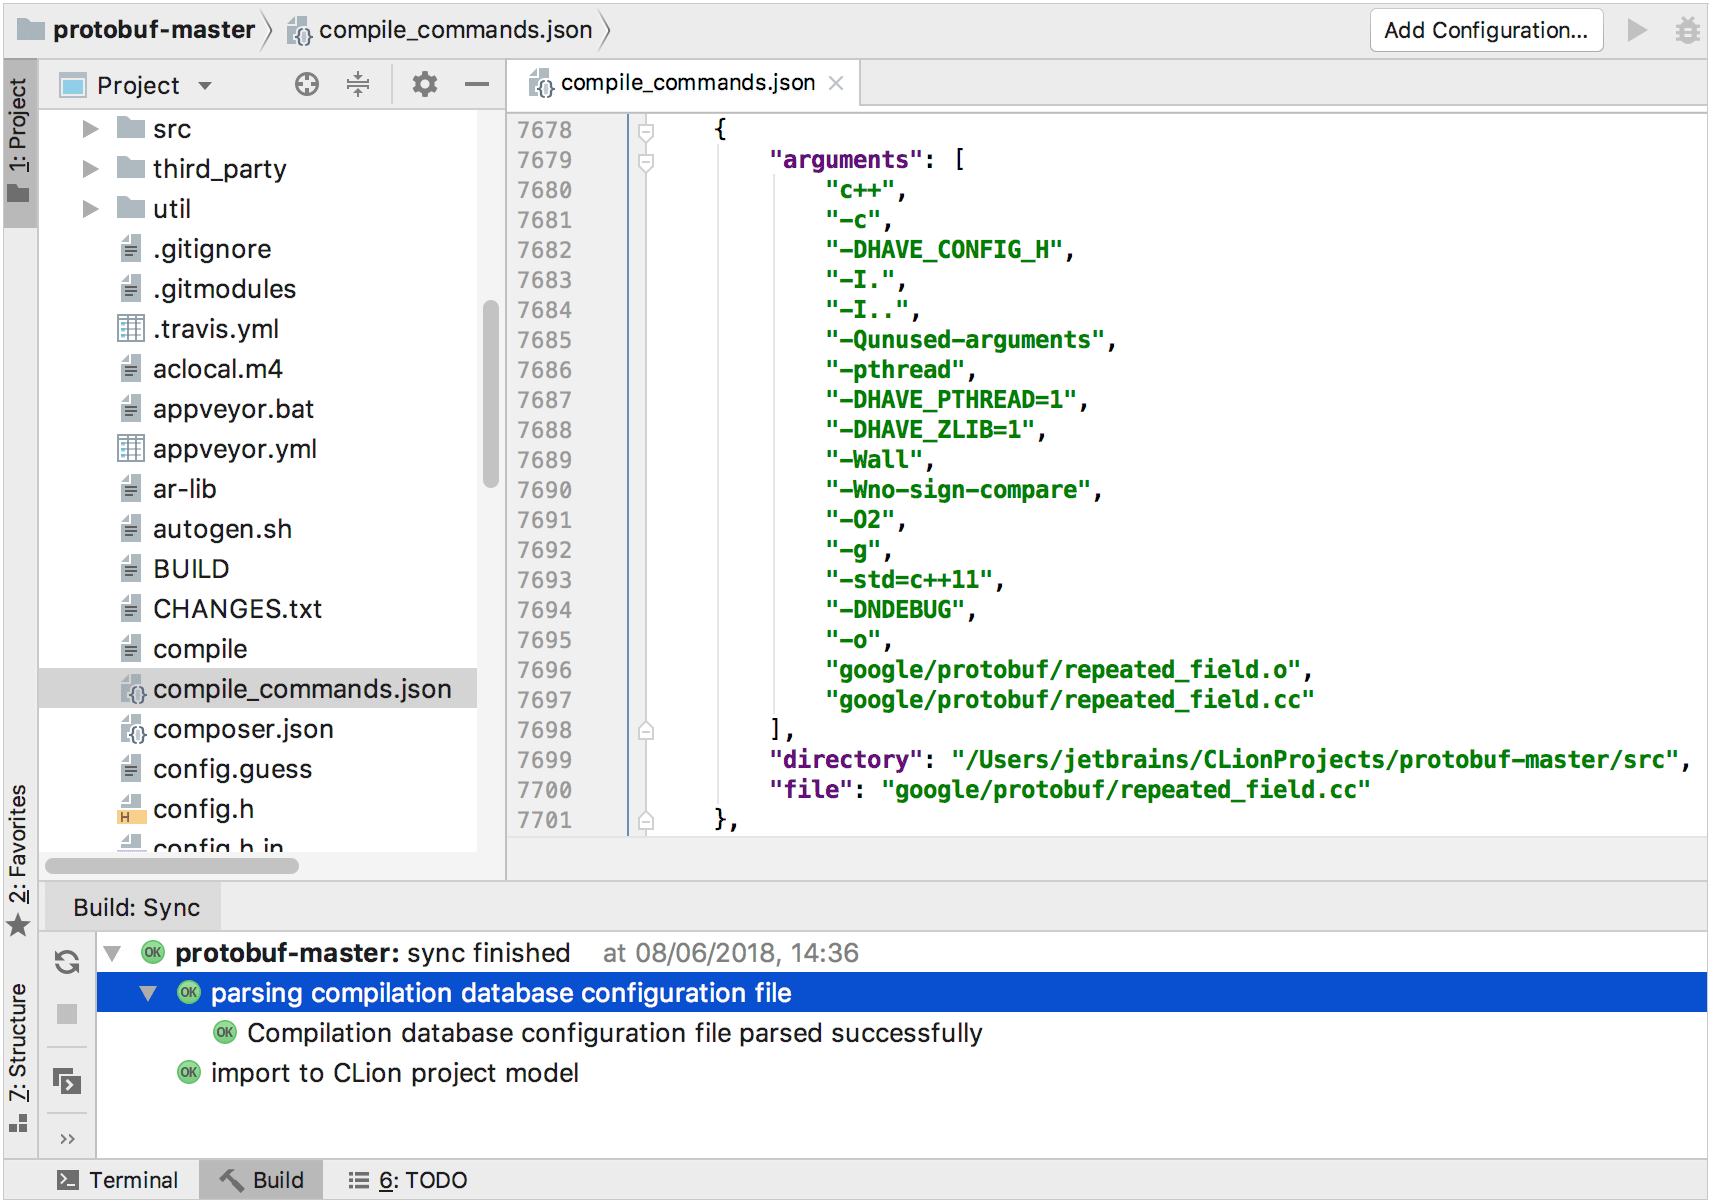Open the Z: Structure side tab

click(x=19, y=1056)
